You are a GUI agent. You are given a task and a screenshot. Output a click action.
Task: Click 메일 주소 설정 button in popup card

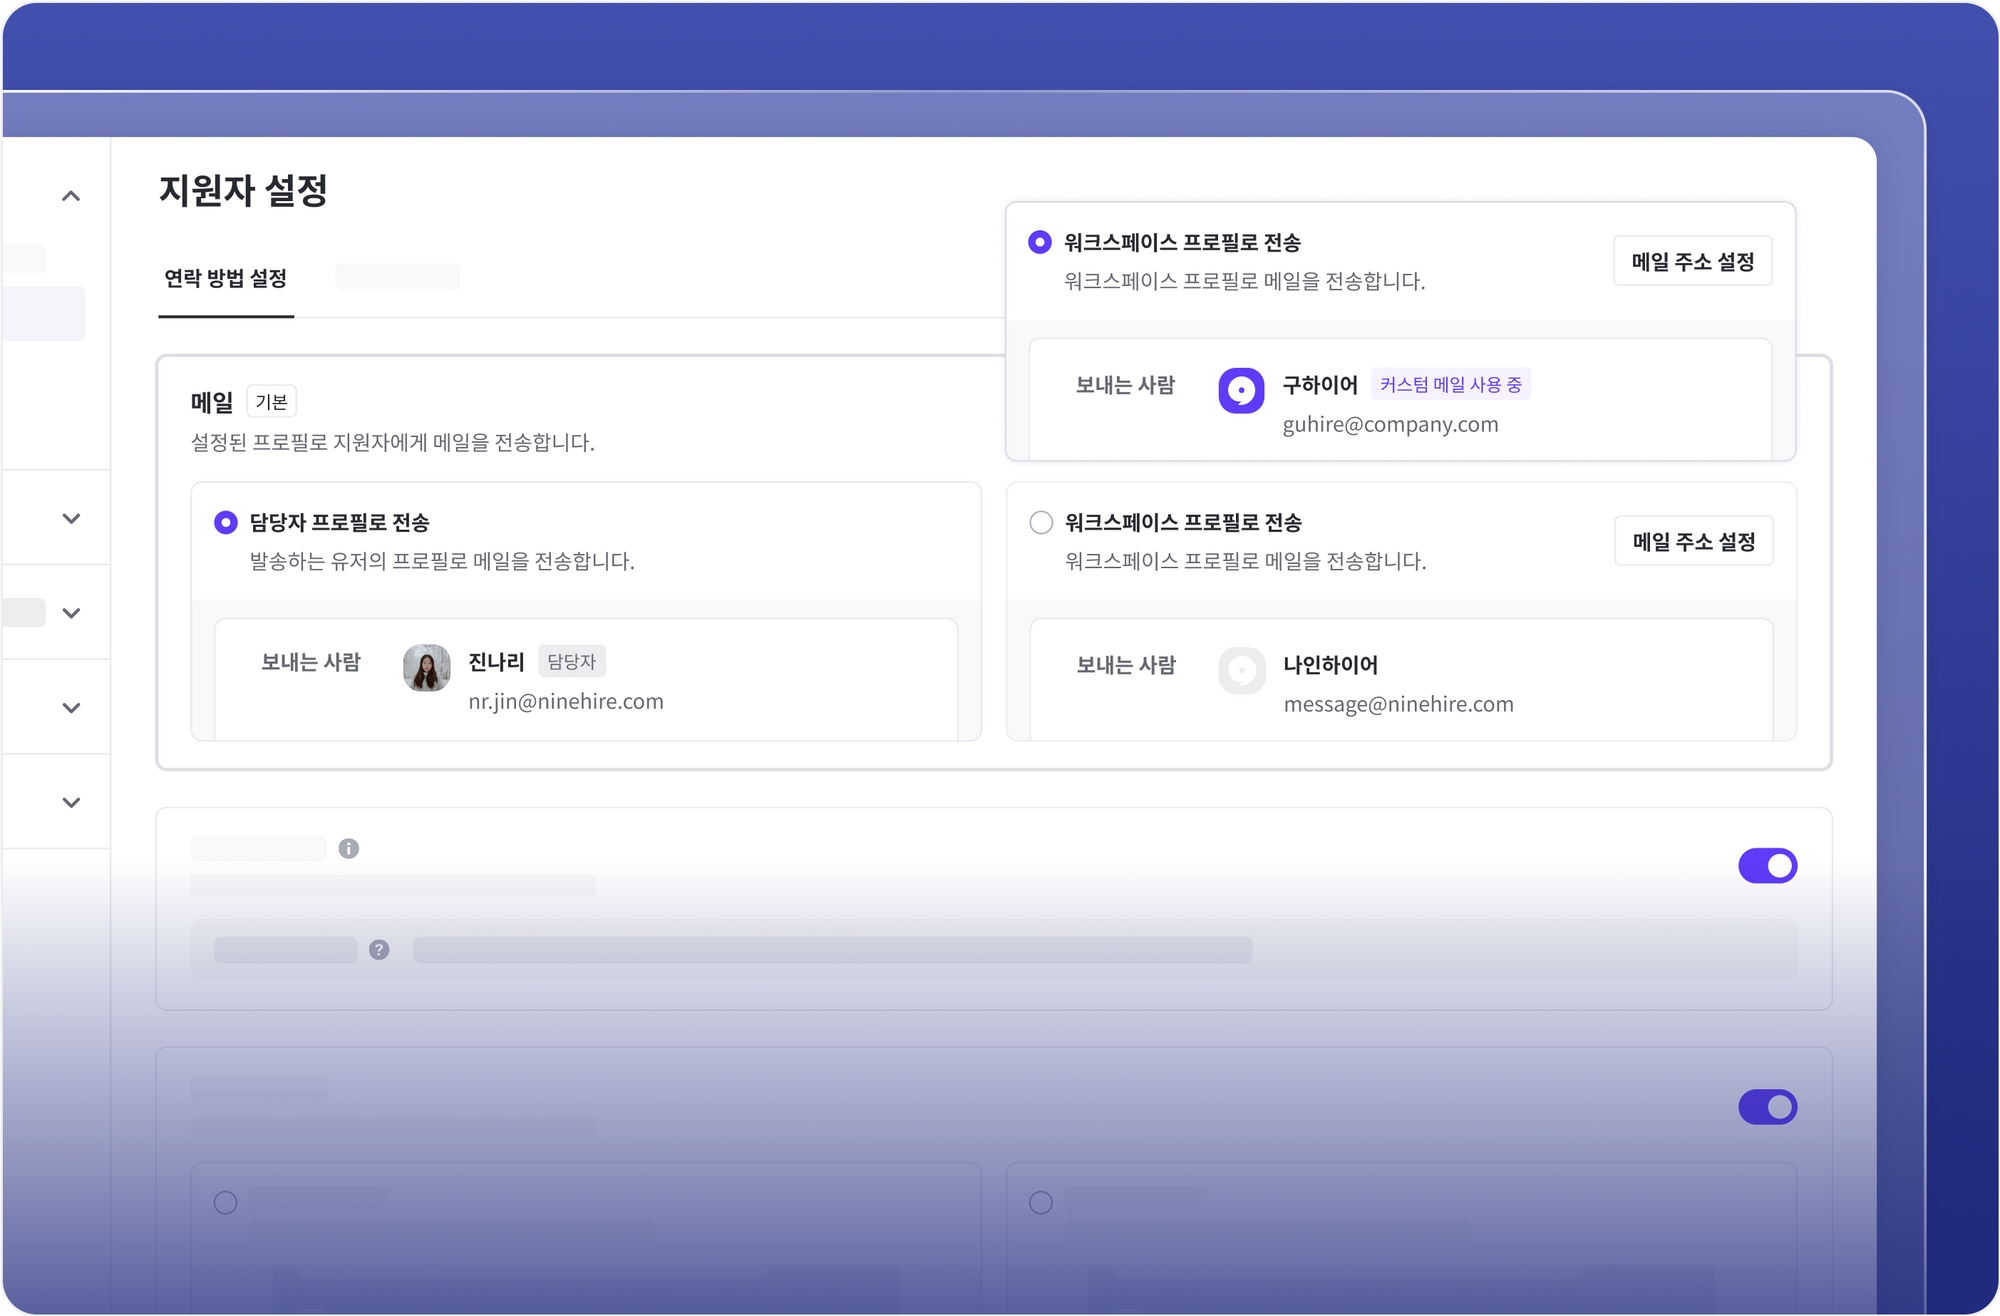coord(1692,261)
